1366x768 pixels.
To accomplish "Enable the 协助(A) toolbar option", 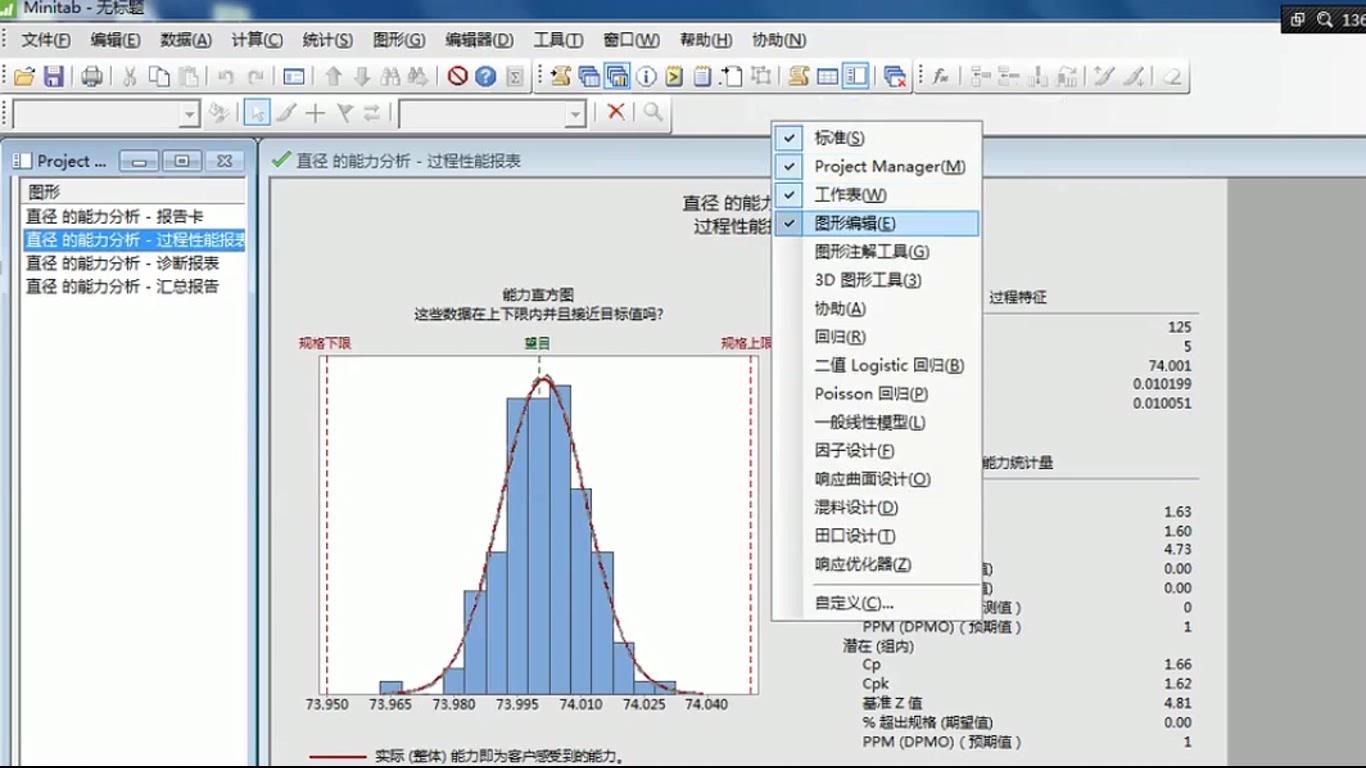I will click(875, 308).
